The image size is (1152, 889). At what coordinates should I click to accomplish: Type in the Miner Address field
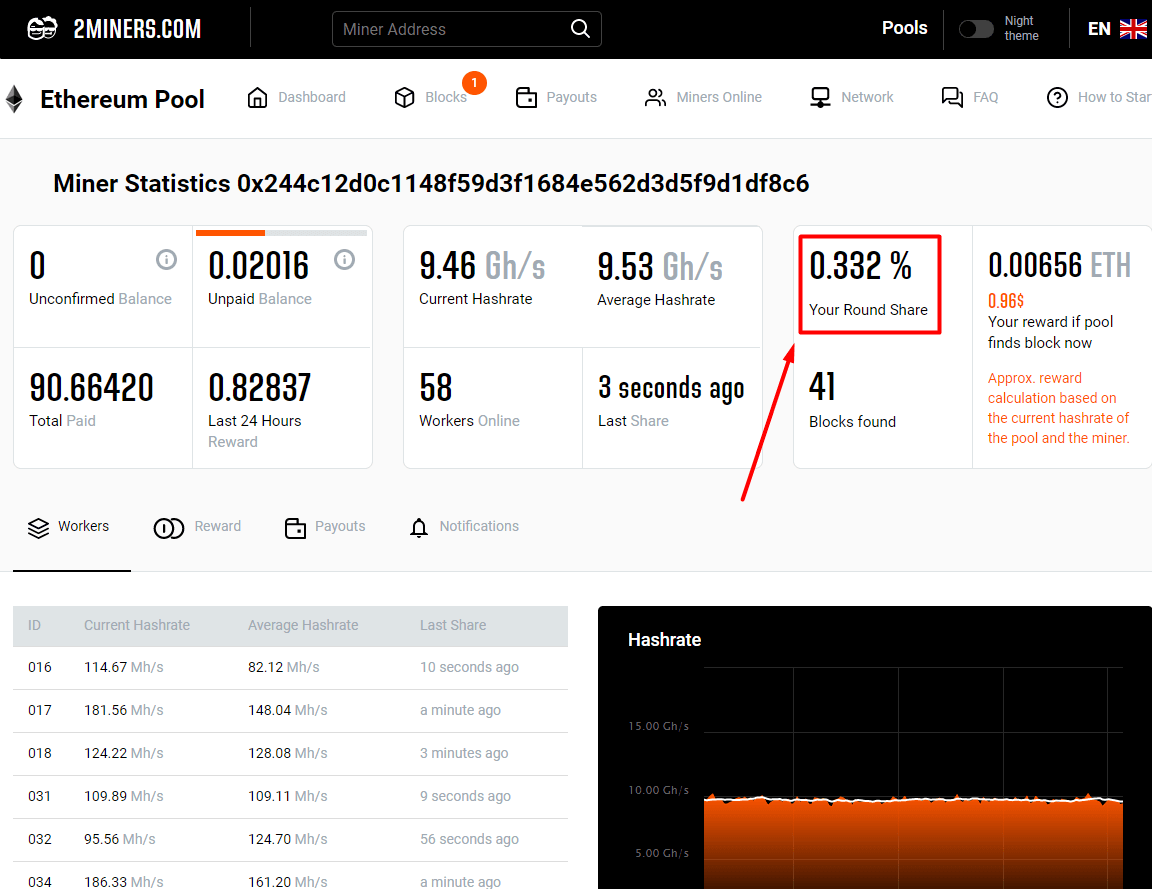(x=450, y=29)
